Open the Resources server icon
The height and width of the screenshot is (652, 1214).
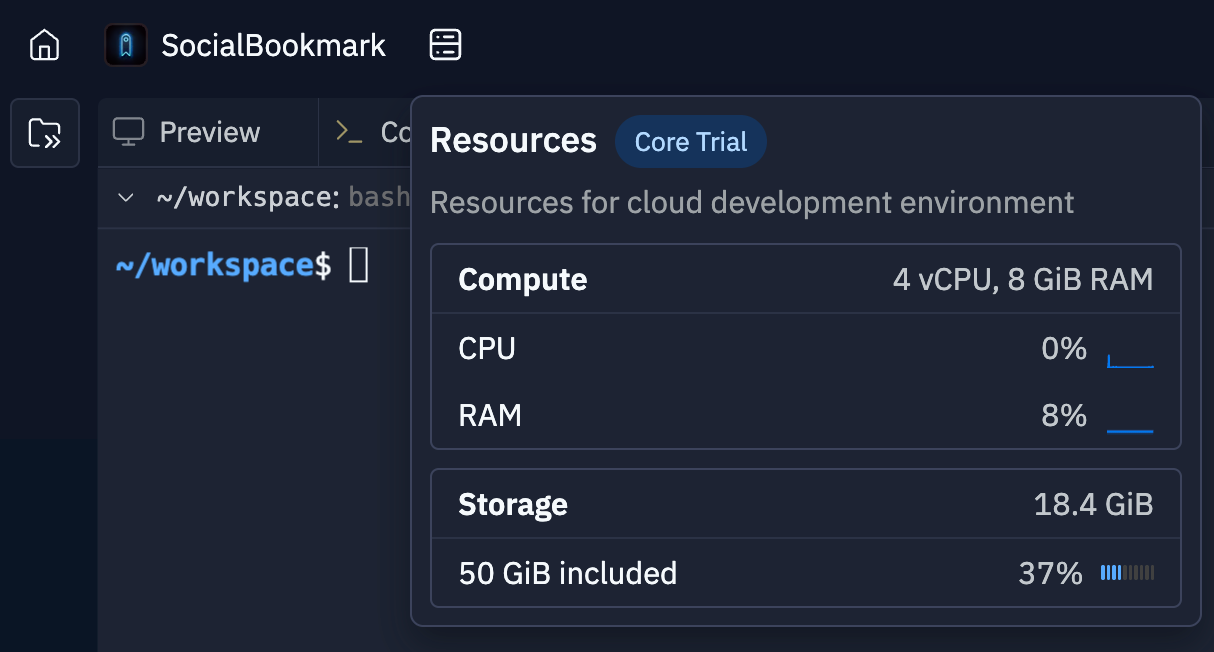[x=445, y=45]
